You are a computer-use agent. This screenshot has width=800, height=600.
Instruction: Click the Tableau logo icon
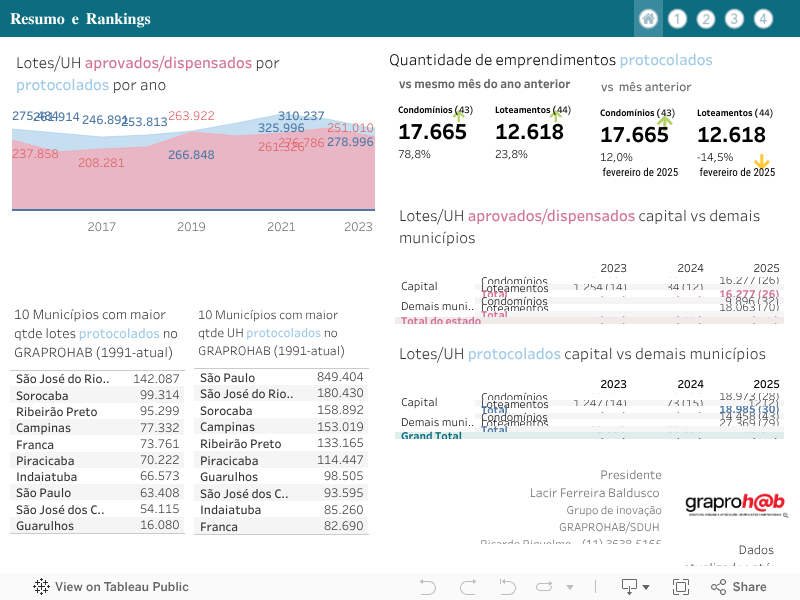[x=41, y=587]
